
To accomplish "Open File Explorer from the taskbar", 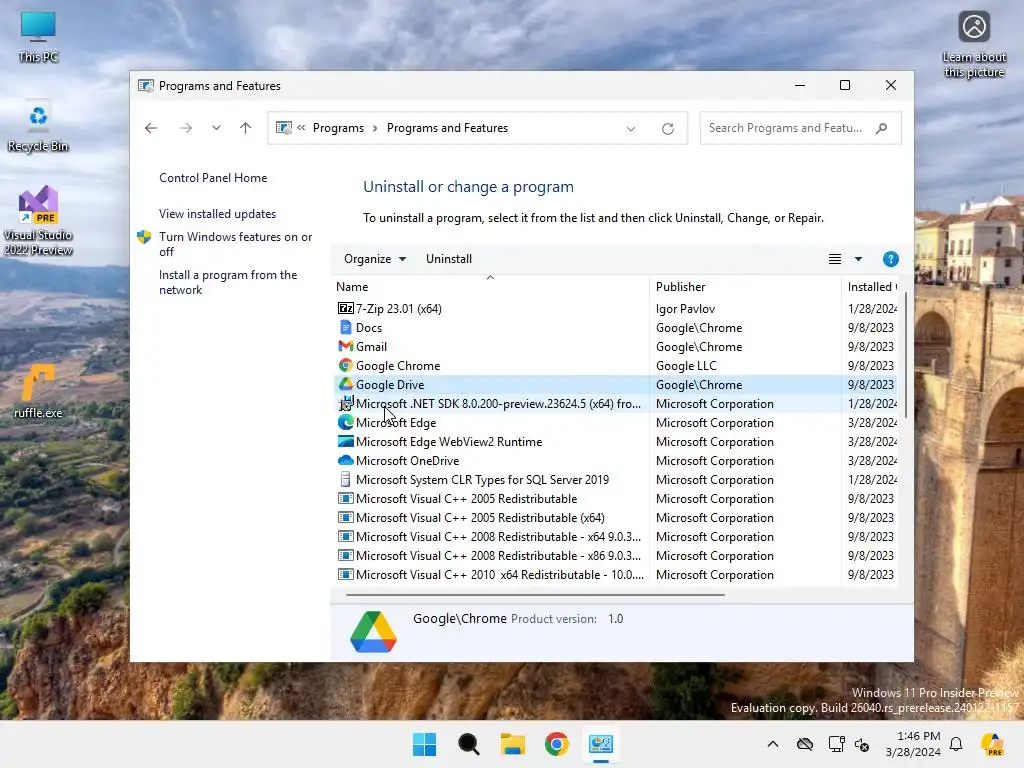I will pos(513,744).
